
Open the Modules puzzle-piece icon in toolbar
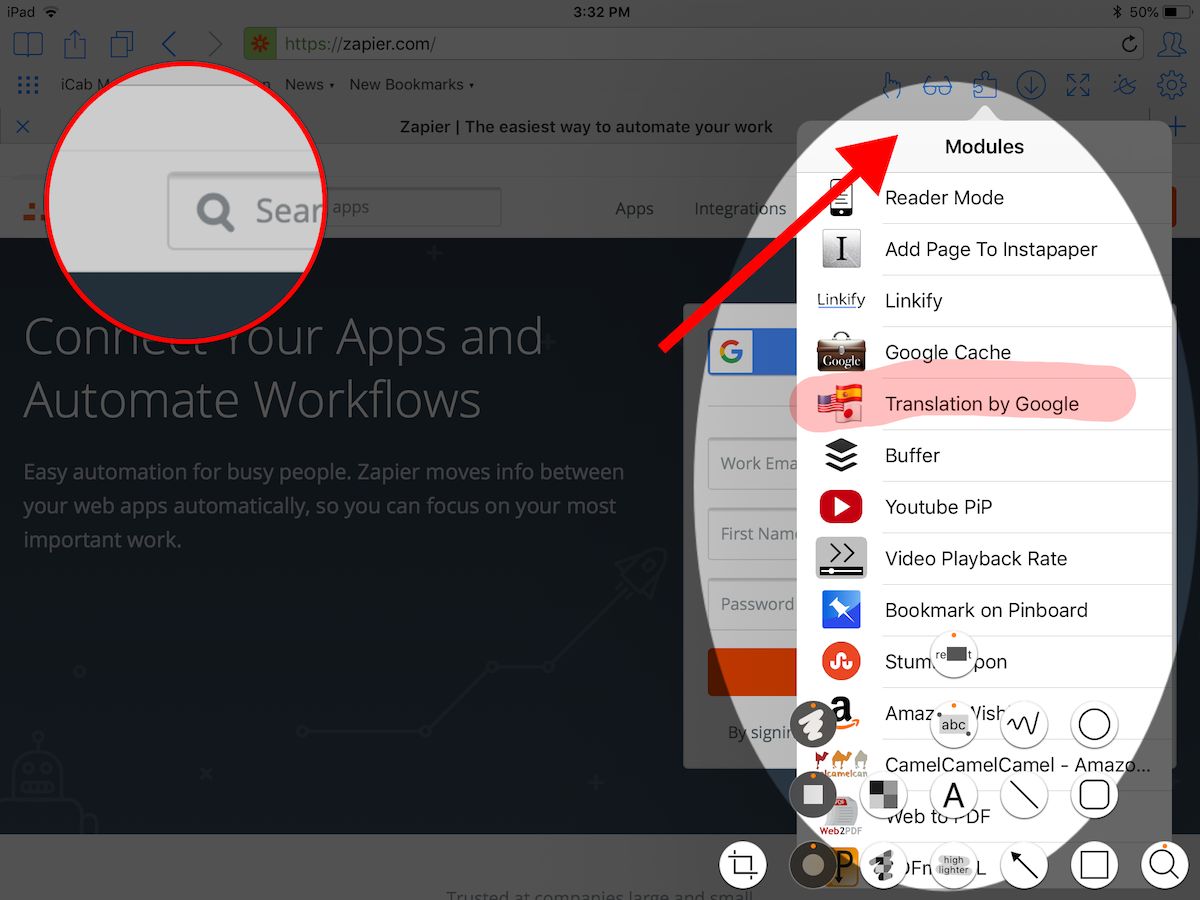985,84
